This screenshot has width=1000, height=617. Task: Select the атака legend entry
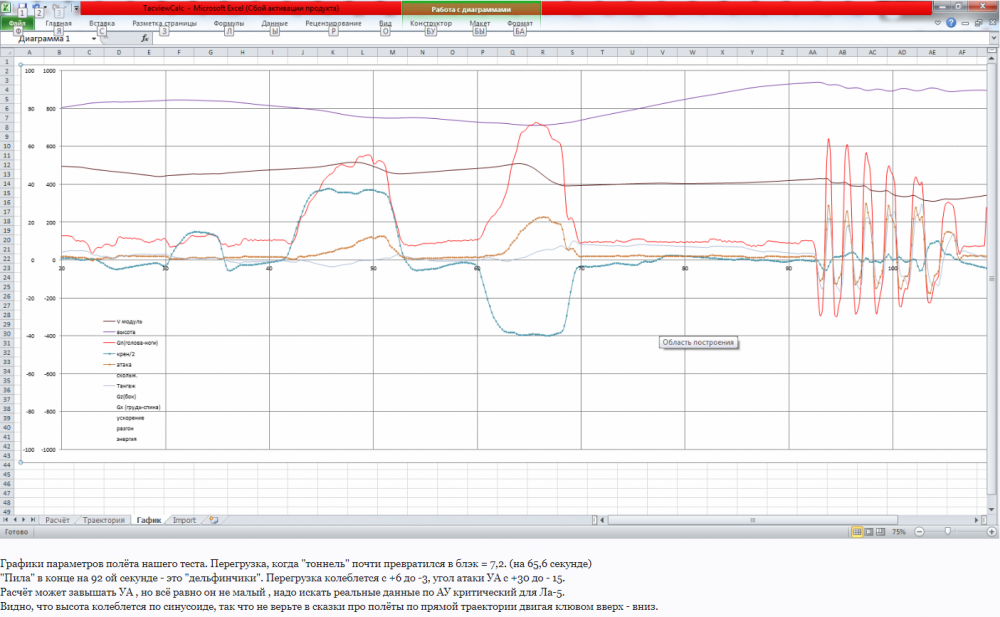pyautogui.click(x=117, y=364)
